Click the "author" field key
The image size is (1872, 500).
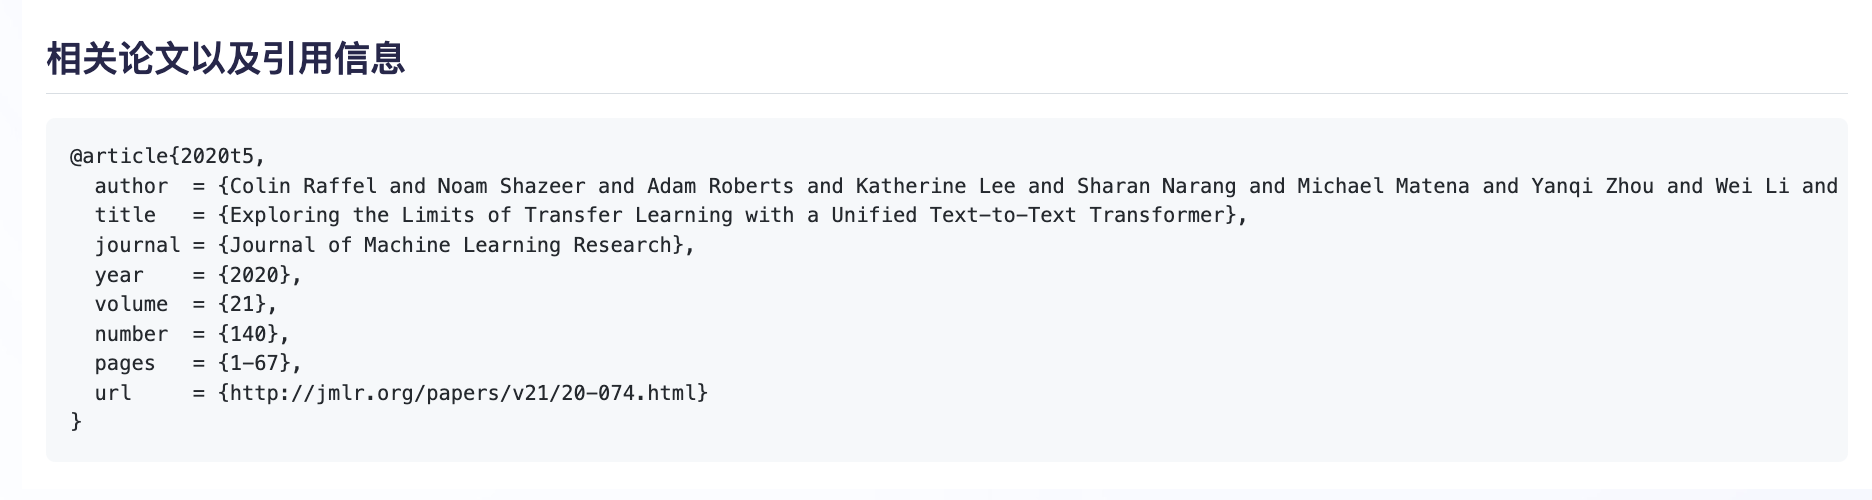131,186
